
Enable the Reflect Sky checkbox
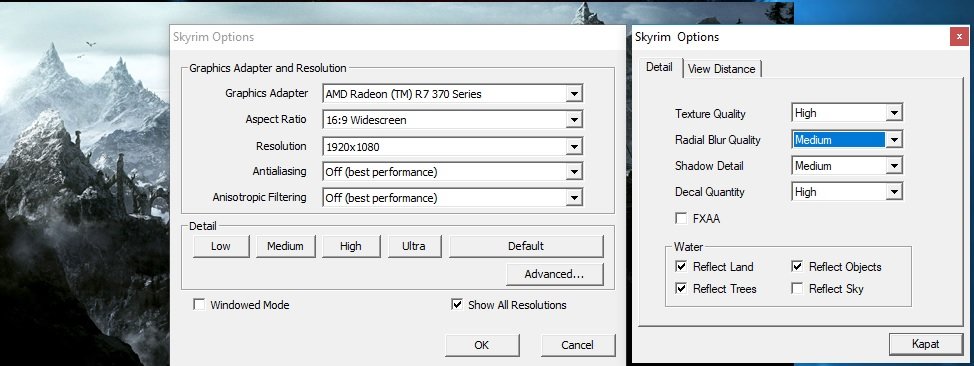pos(797,289)
